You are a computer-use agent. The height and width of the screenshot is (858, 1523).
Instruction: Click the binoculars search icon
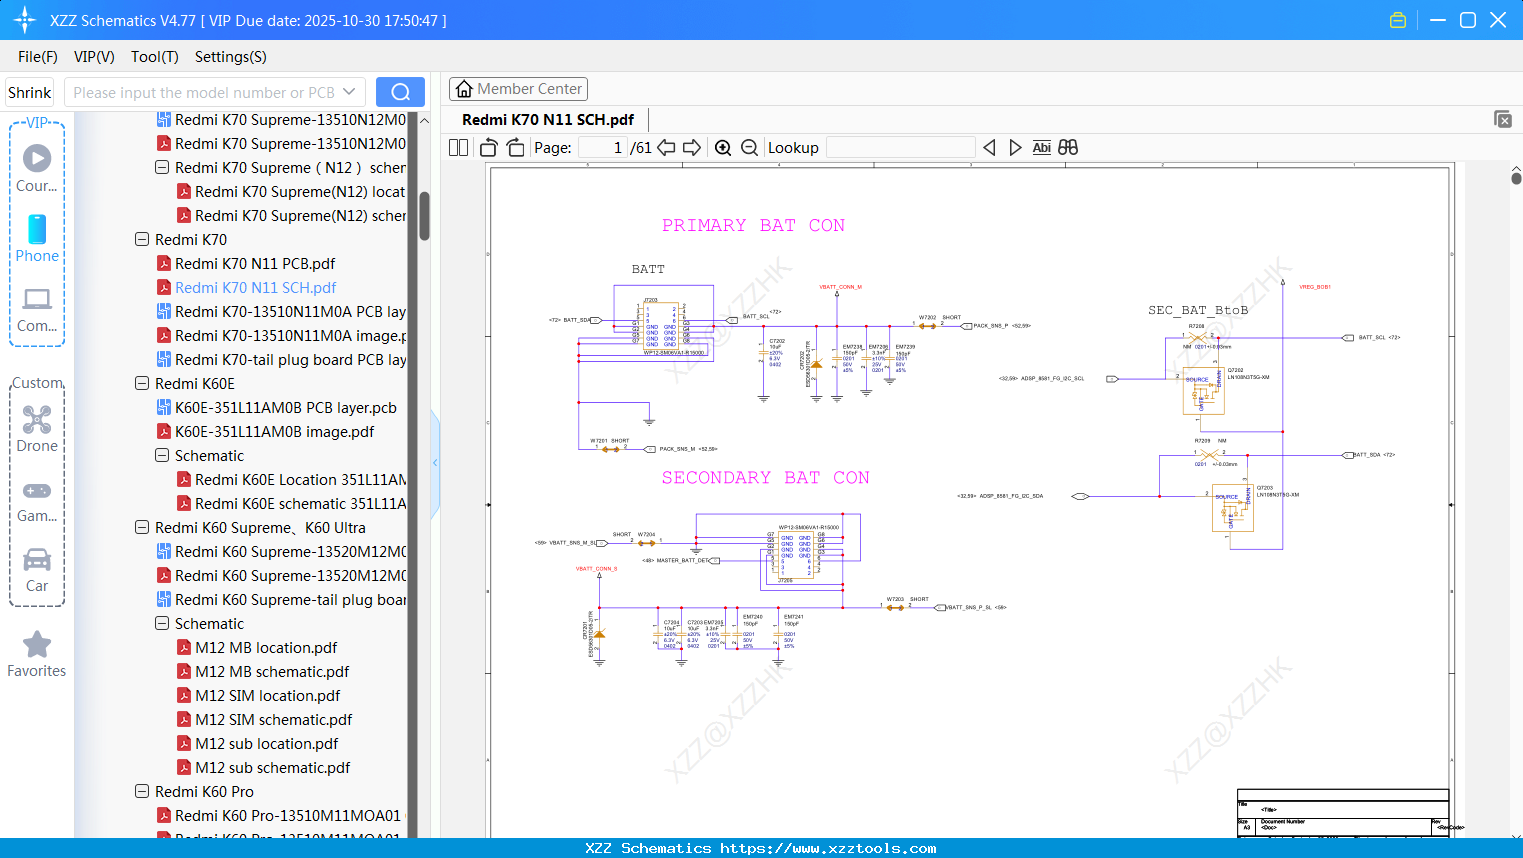click(1068, 148)
